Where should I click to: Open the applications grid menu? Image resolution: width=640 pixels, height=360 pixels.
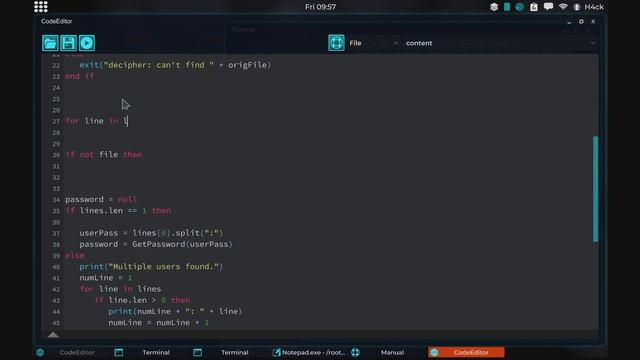(x=41, y=7)
